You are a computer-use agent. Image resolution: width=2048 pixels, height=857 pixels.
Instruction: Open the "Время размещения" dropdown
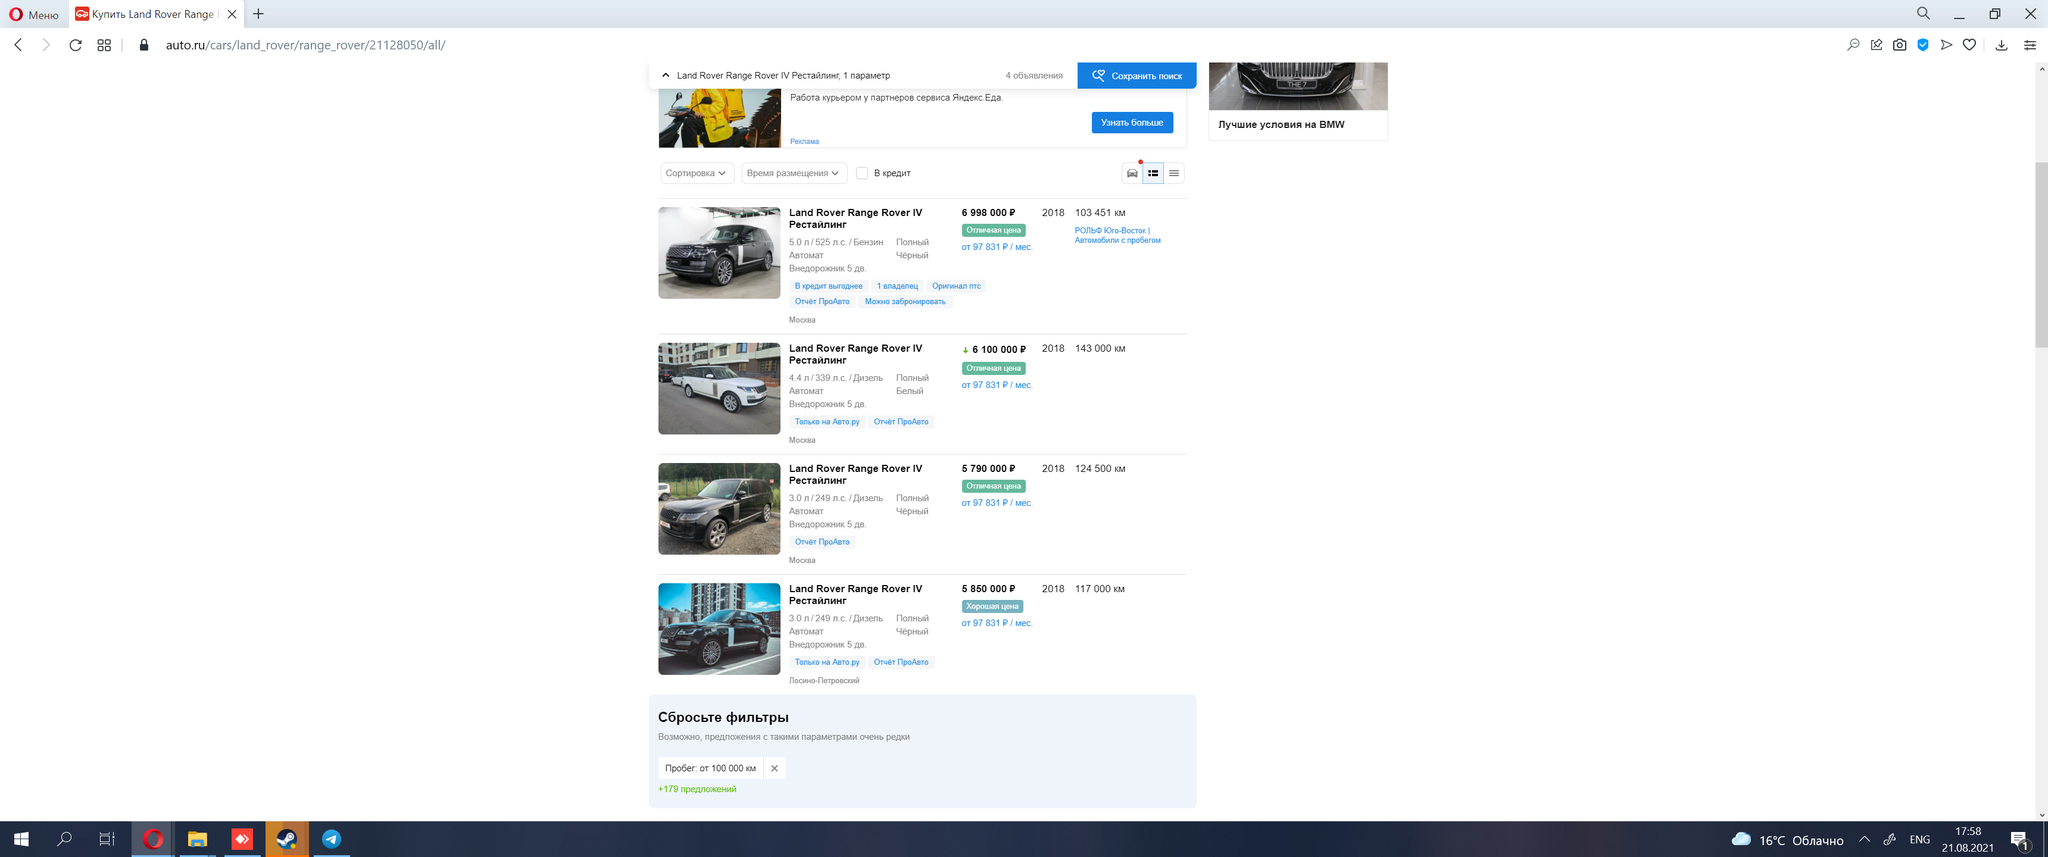pyautogui.click(x=793, y=173)
